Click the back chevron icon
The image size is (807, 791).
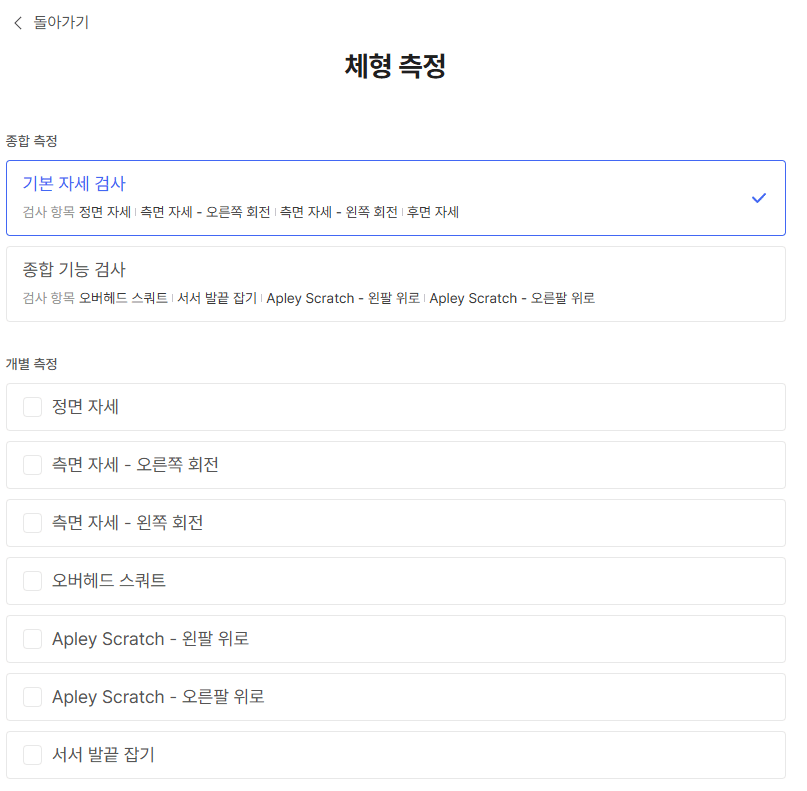coord(17,23)
